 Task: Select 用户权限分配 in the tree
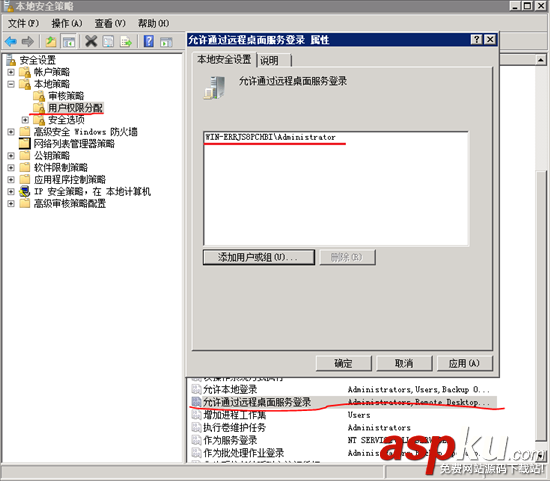75,108
